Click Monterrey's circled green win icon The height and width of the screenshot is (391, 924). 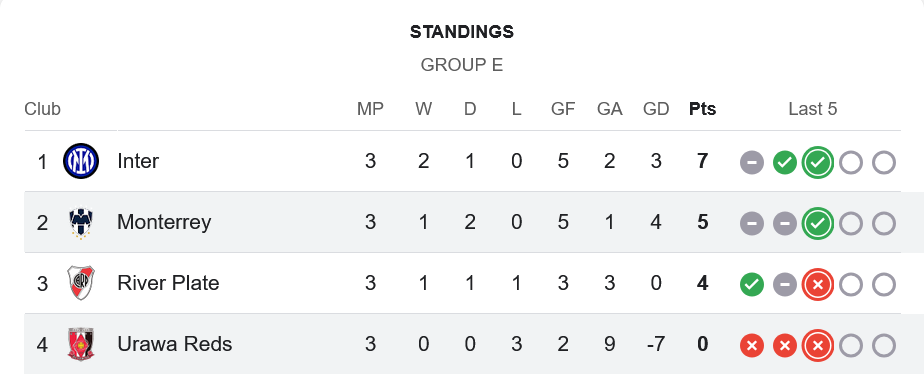tap(817, 223)
